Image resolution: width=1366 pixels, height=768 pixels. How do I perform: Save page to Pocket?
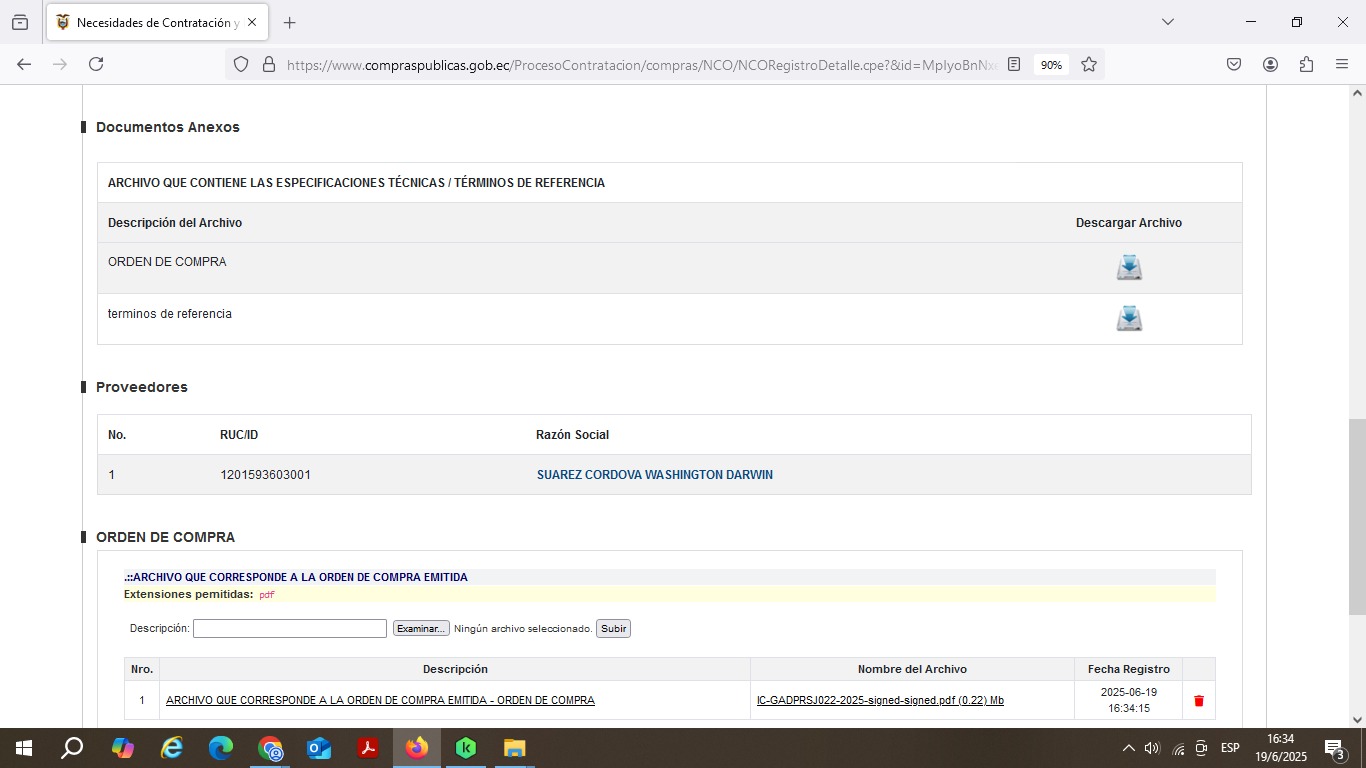(x=1234, y=64)
